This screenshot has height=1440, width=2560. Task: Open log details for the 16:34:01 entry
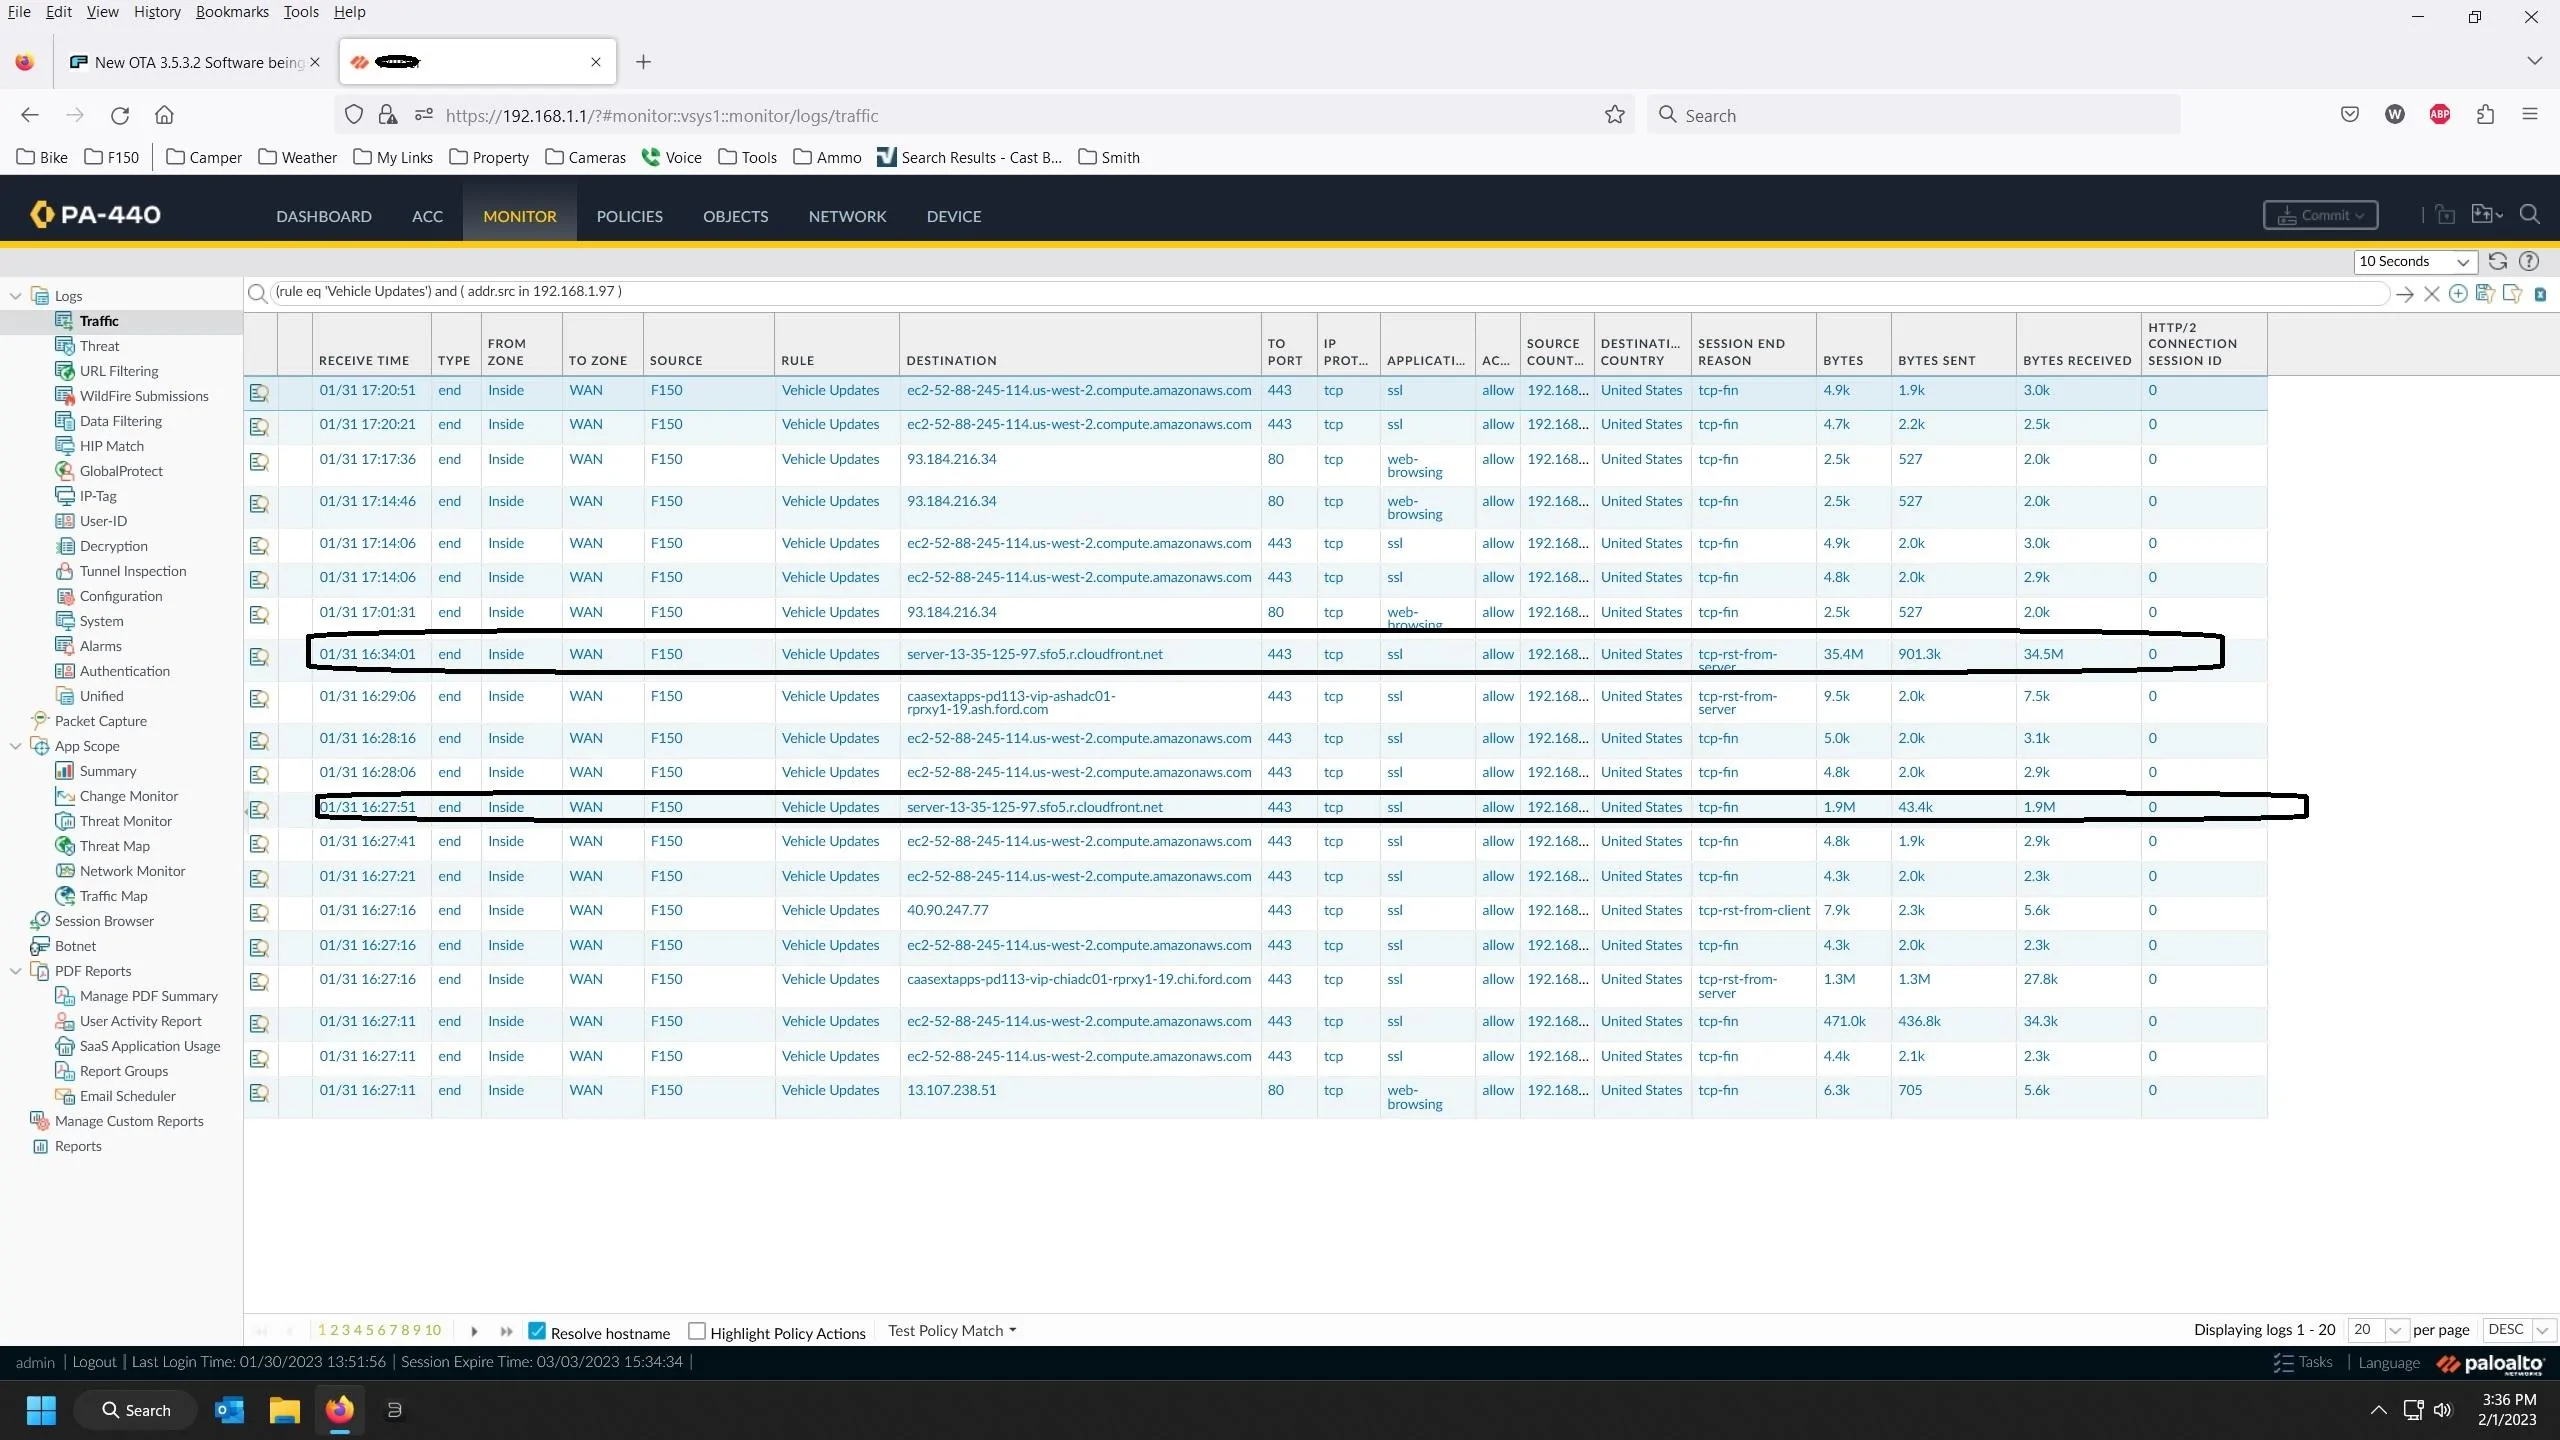click(x=259, y=657)
